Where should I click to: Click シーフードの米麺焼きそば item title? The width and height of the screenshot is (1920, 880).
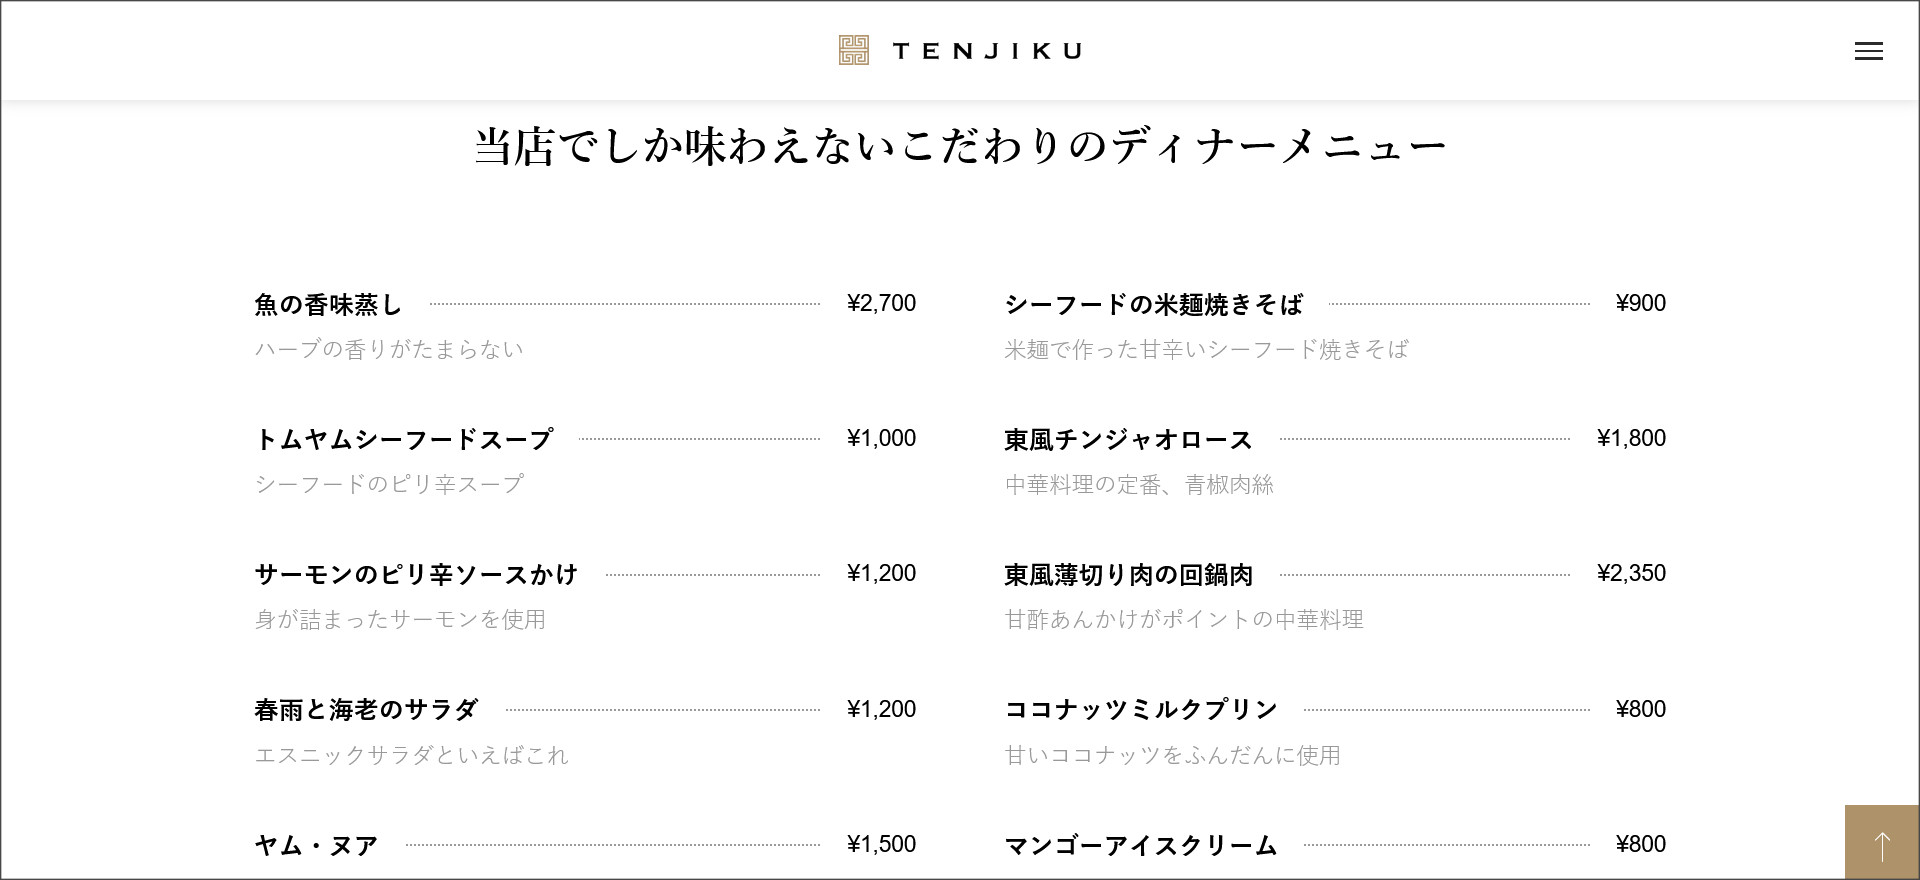pyautogui.click(x=1154, y=304)
